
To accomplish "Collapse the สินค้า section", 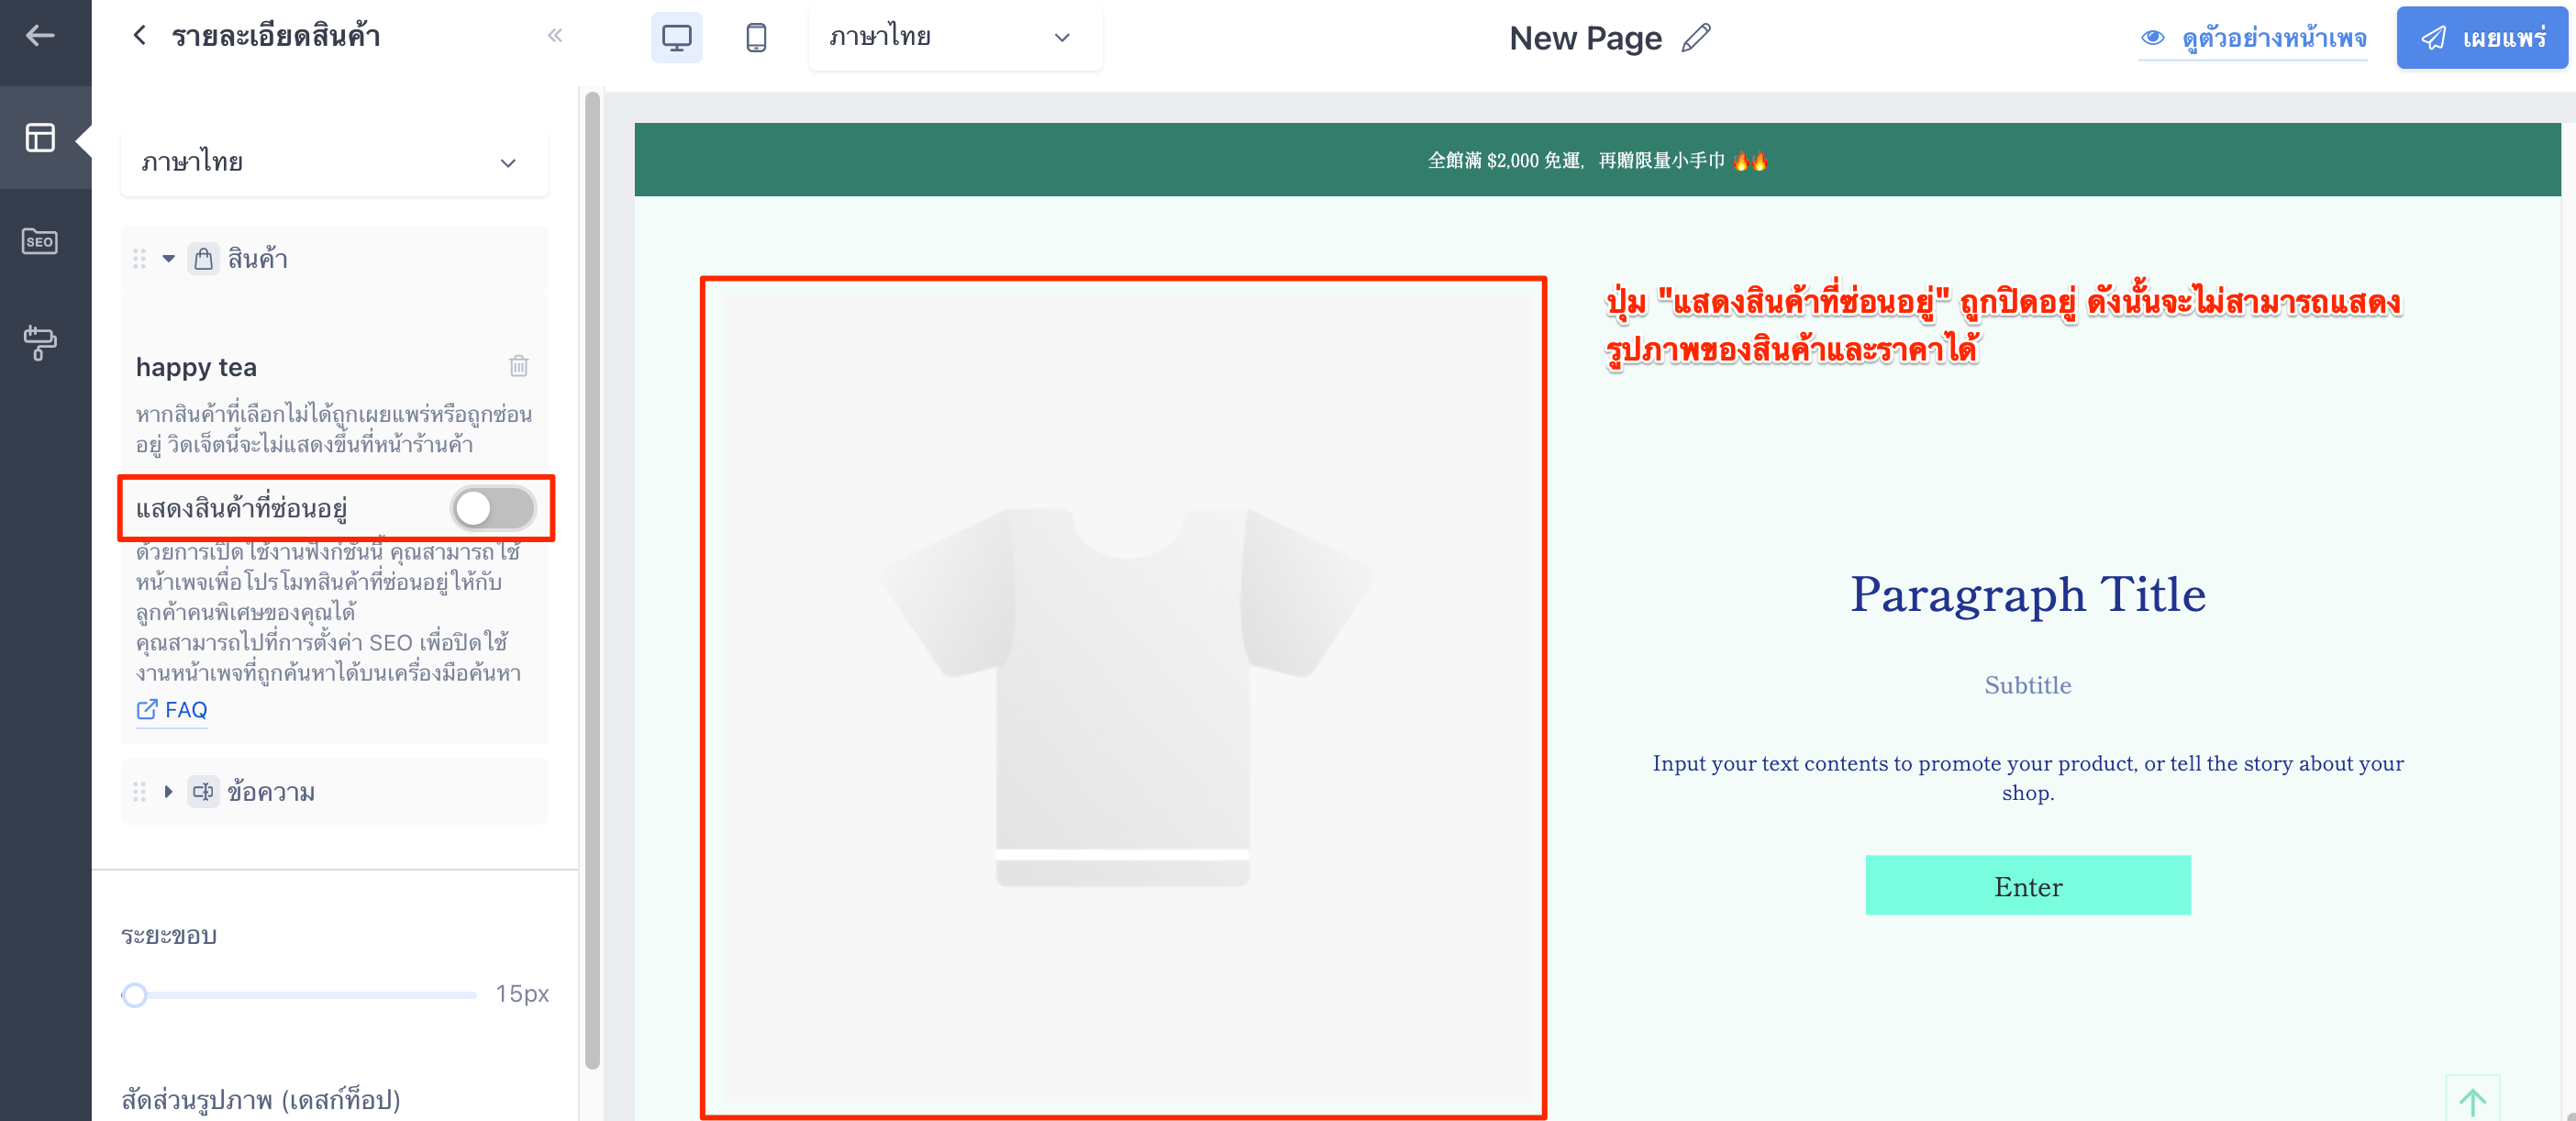I will (x=169, y=259).
